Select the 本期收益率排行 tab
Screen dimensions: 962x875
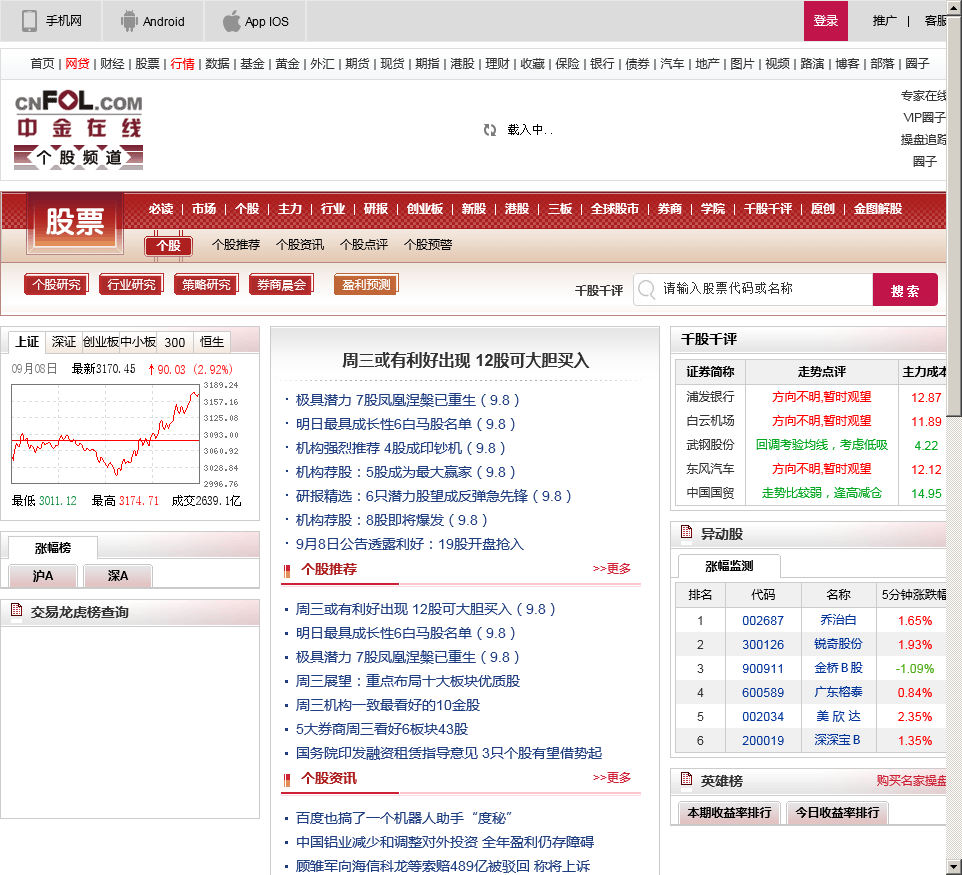pyautogui.click(x=729, y=812)
